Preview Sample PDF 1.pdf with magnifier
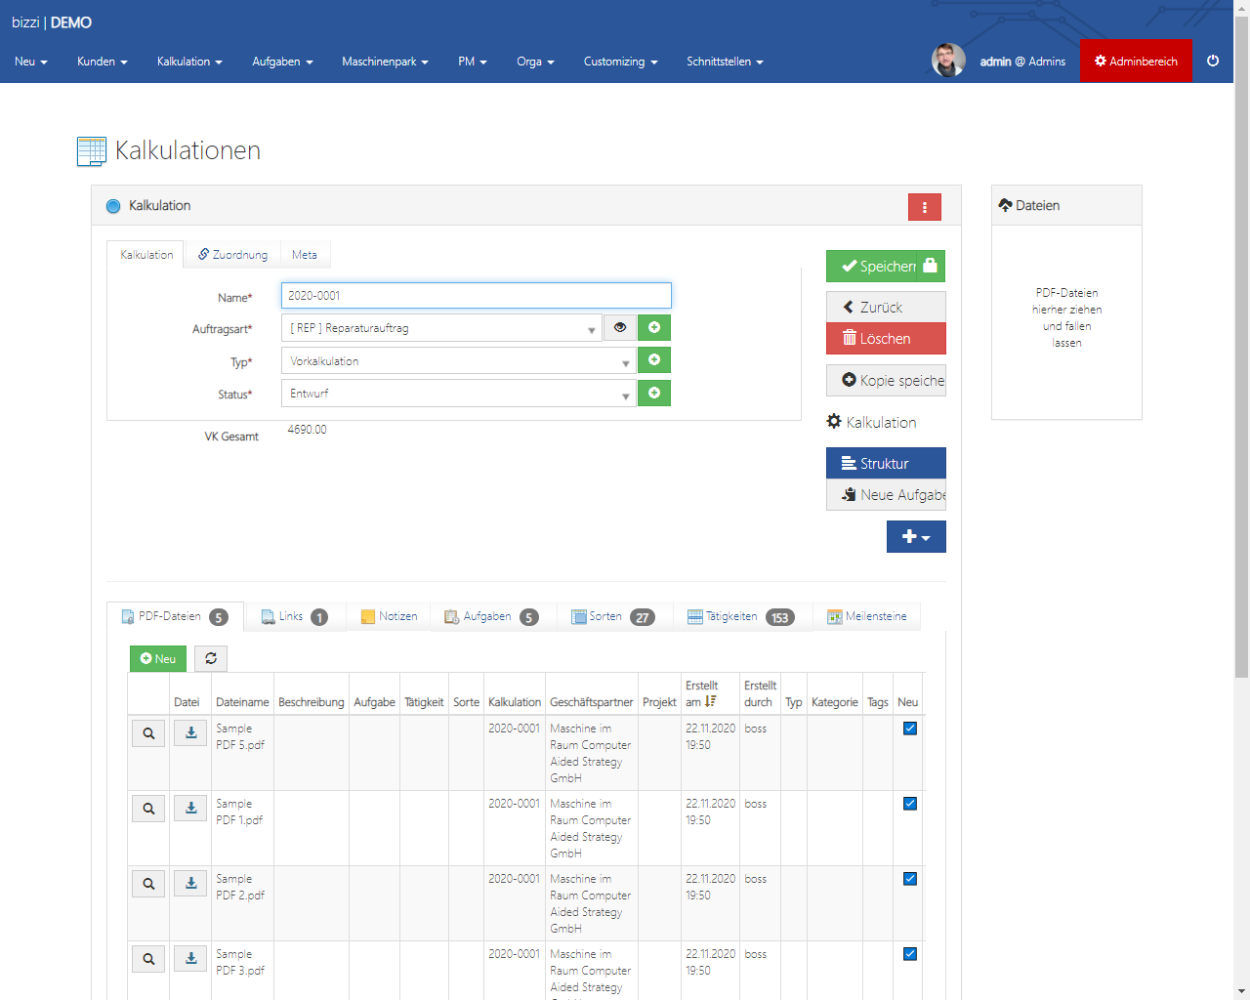Viewport: 1250px width, 1000px height. tap(149, 809)
